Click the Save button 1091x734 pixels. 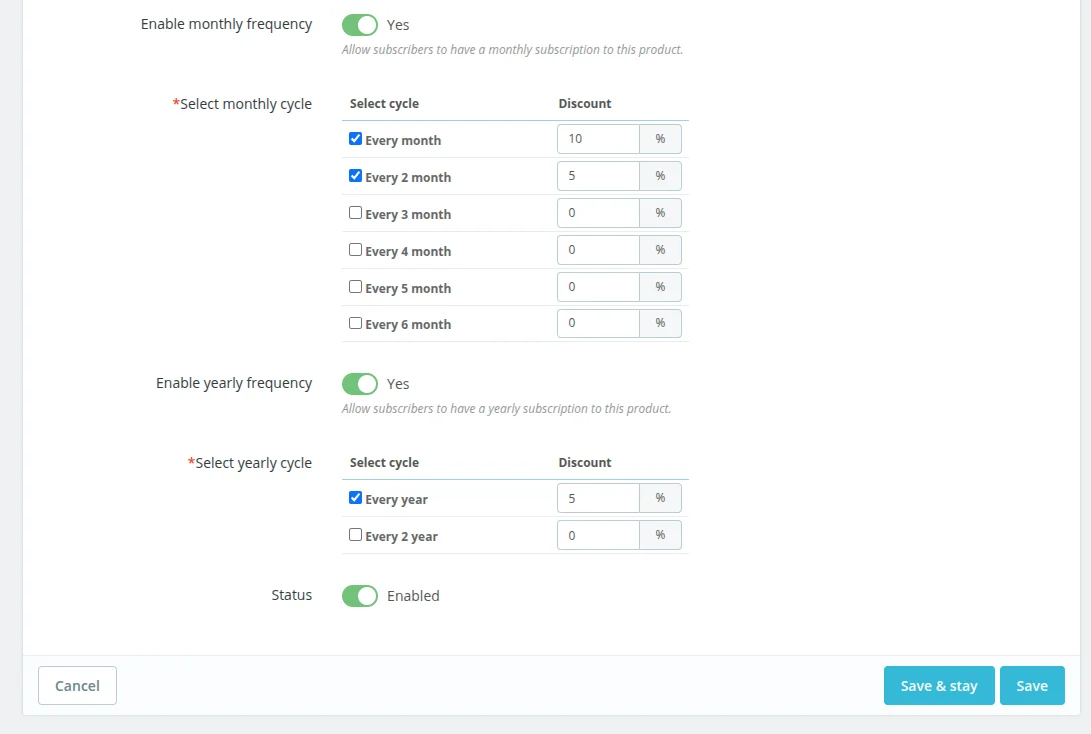pos(1032,686)
